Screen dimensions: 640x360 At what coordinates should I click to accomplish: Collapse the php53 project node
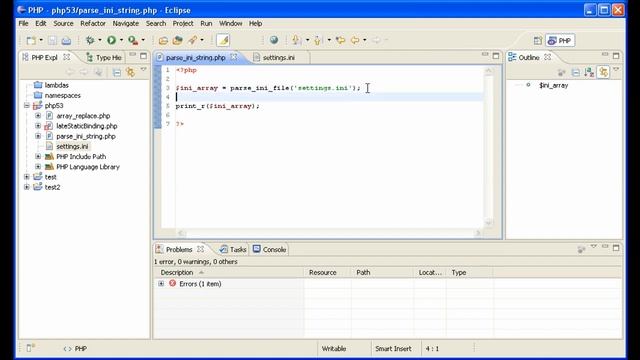click(27, 106)
